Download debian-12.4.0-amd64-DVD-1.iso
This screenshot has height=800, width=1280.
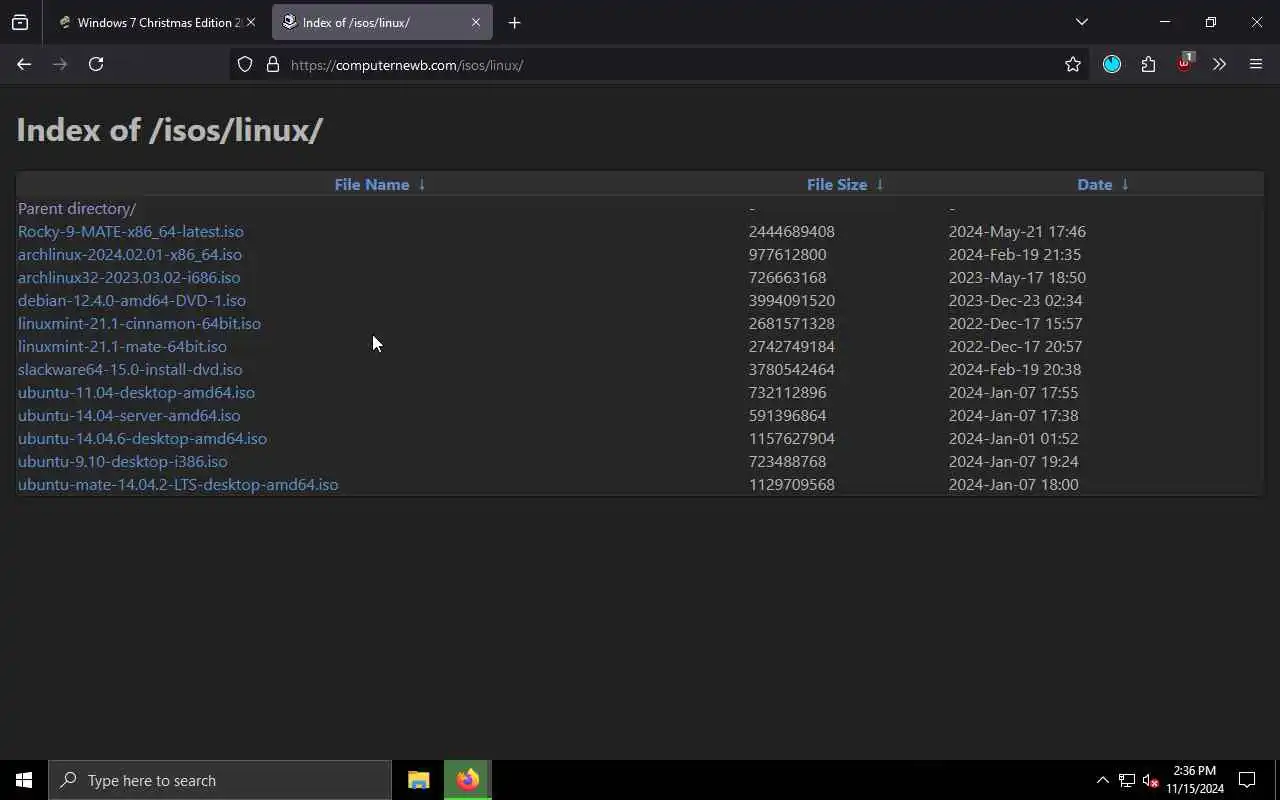(x=132, y=300)
